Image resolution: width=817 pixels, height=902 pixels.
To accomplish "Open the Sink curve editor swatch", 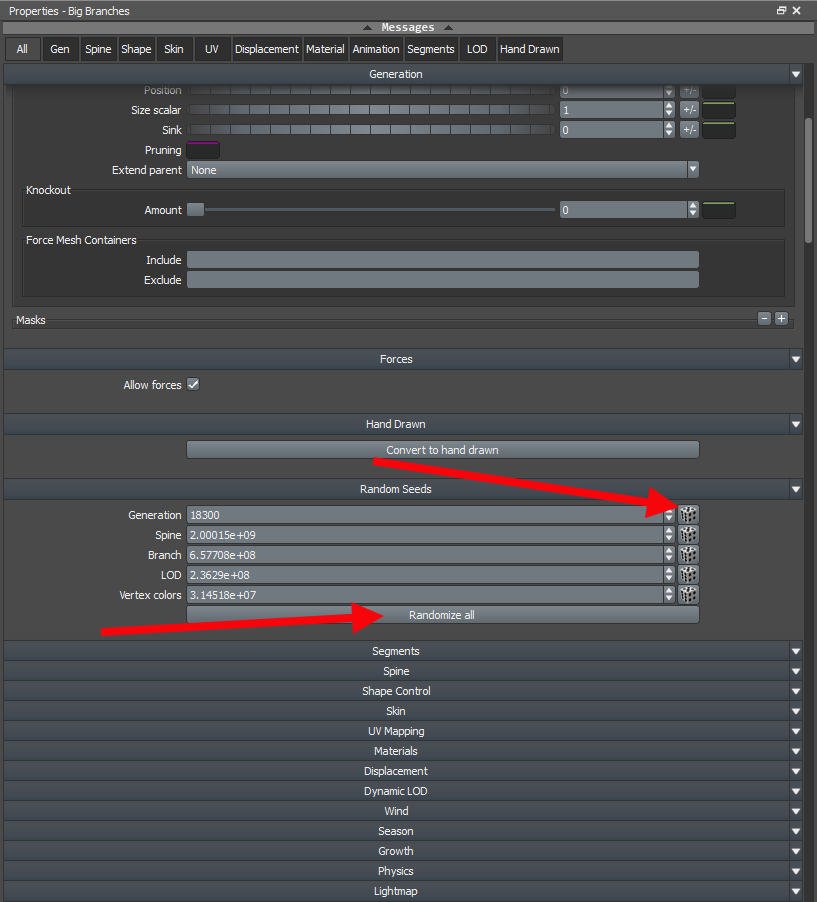I will click(719, 130).
